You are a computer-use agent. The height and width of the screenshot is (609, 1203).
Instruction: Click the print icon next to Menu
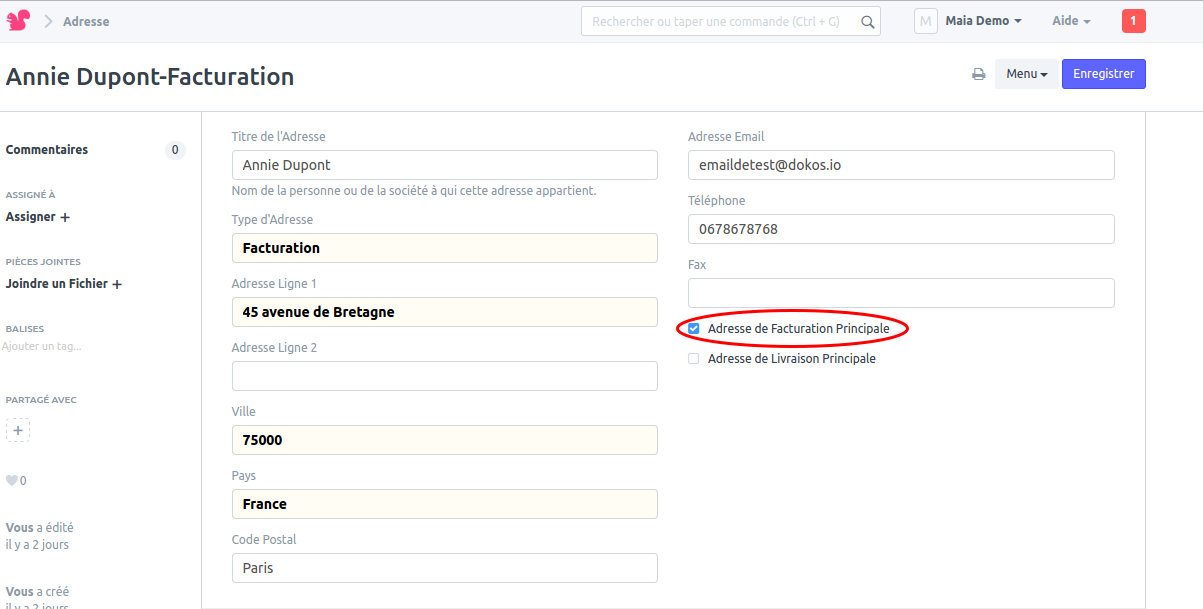(x=978, y=73)
